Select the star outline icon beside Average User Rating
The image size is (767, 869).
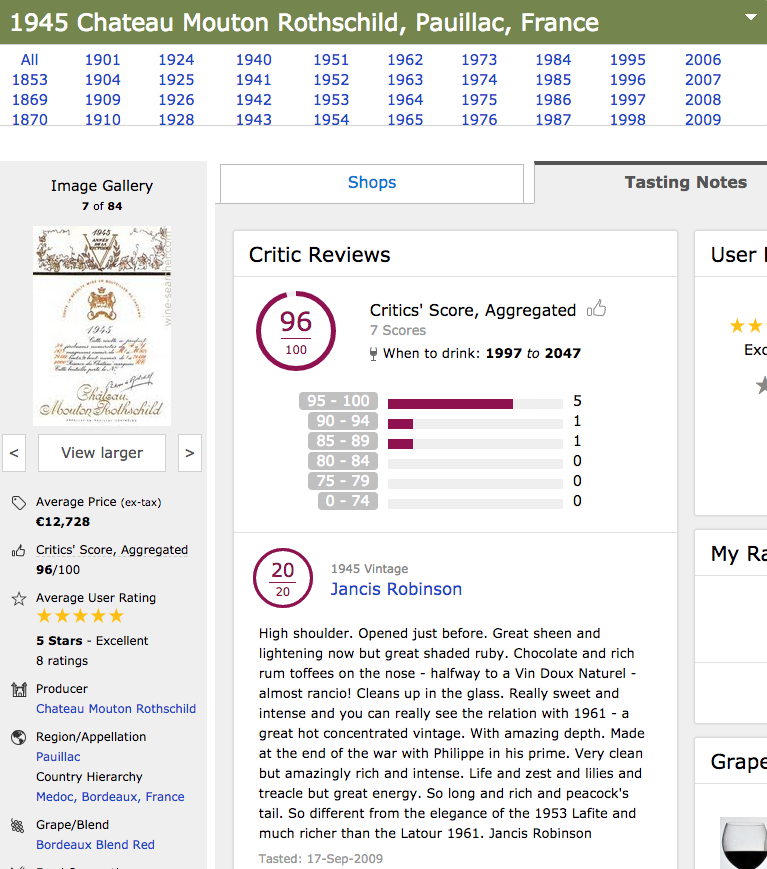[18, 598]
